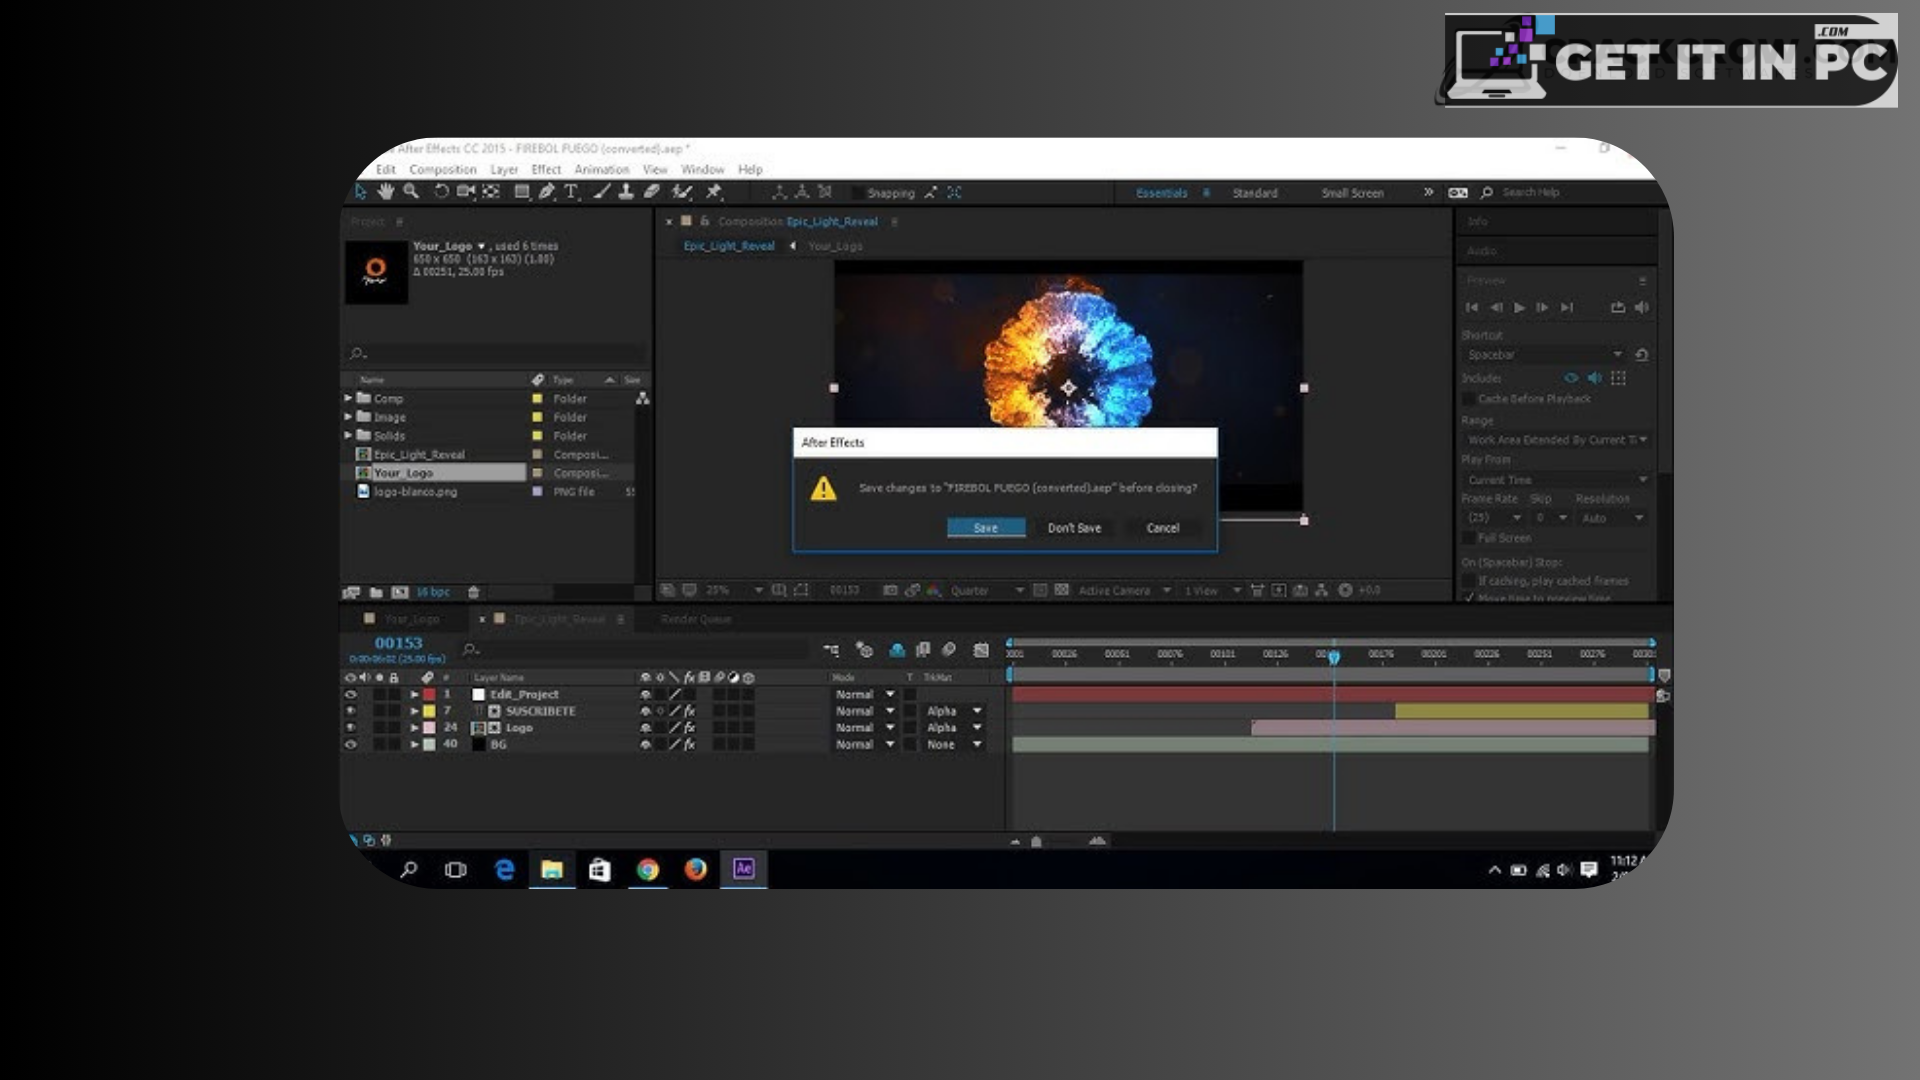The height and width of the screenshot is (1080, 1920).
Task: Open Spacebar shortcut dropdown
Action: pyautogui.click(x=1545, y=355)
